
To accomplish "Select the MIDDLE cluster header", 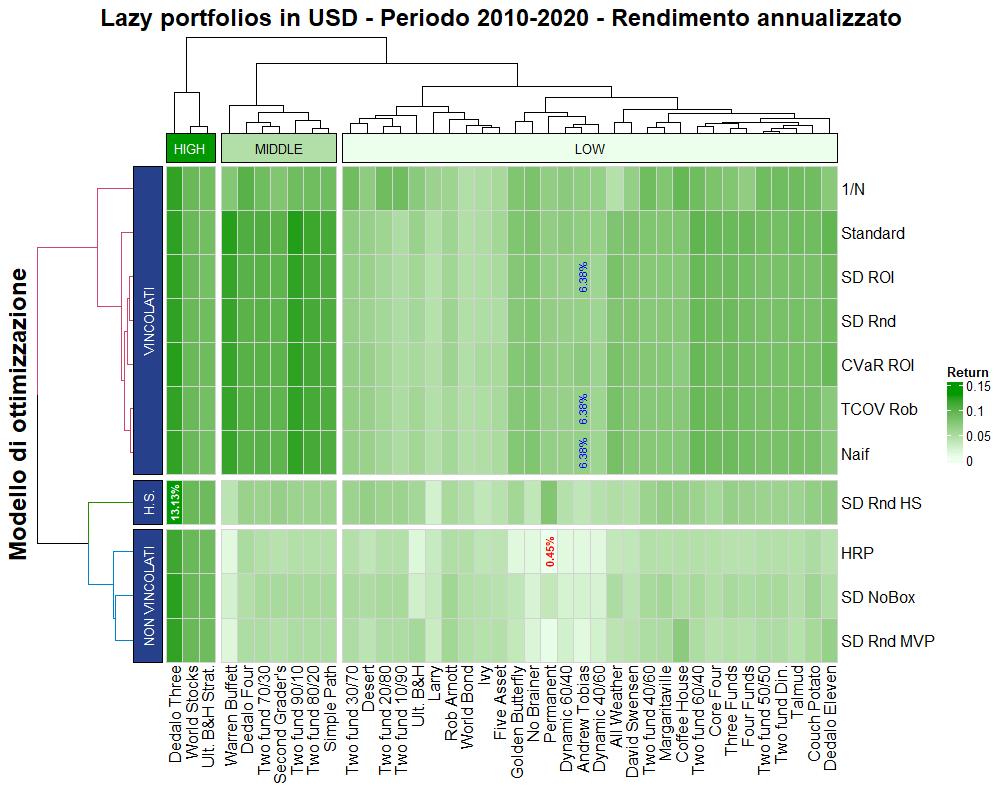I will (x=279, y=149).
